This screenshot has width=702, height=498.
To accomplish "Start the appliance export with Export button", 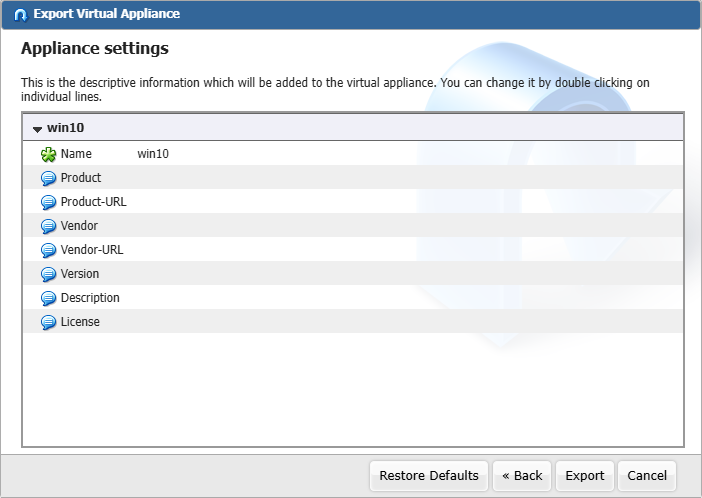I will point(585,476).
